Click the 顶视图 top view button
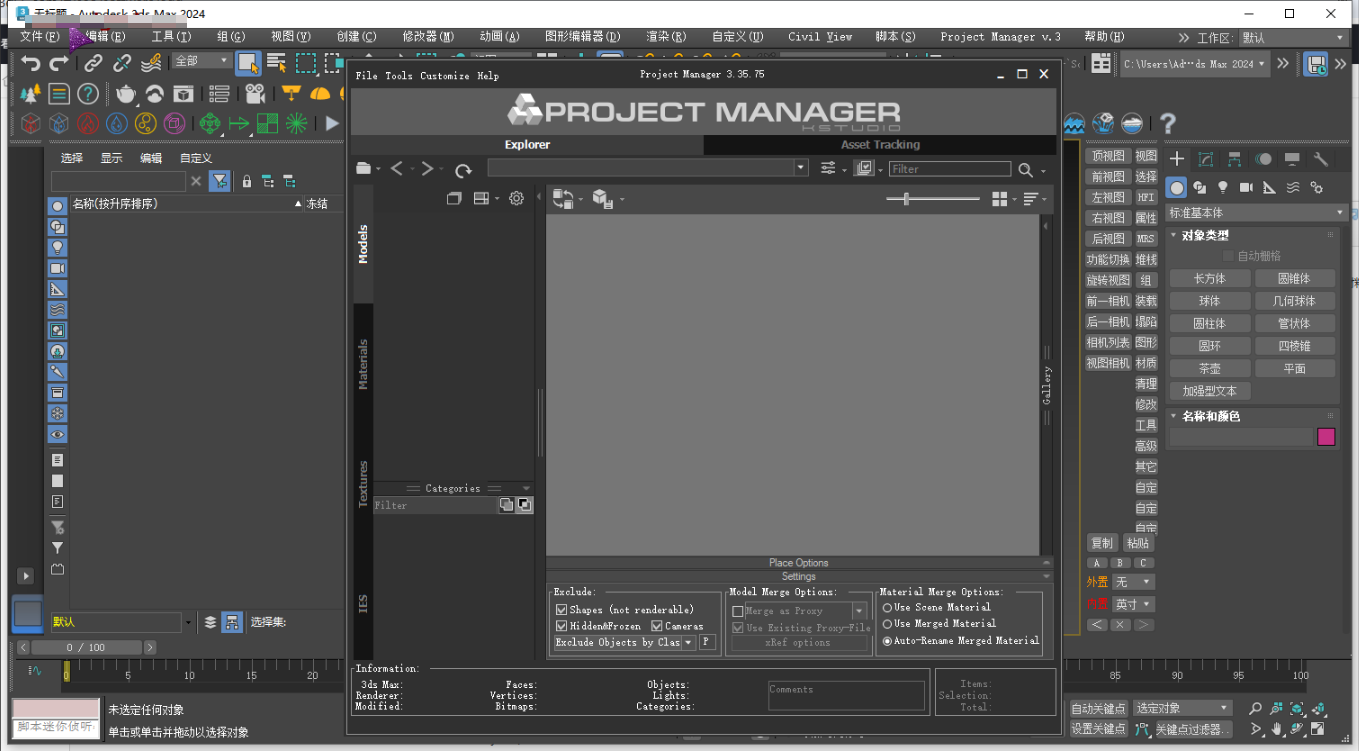Screen dimensions: 1359x751 pos(1108,156)
